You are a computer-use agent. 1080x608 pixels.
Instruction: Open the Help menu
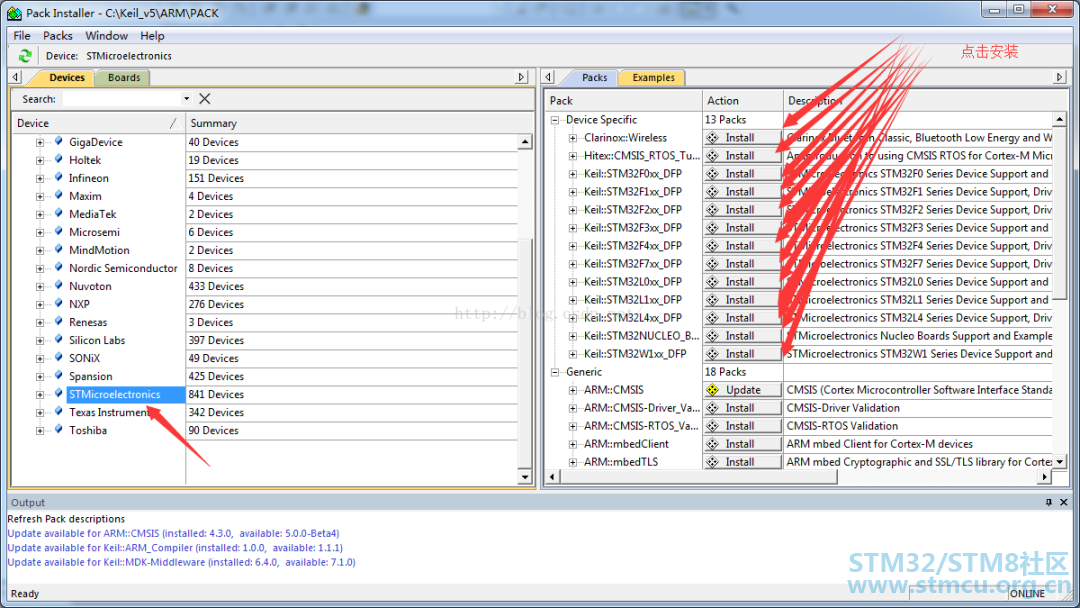click(152, 36)
